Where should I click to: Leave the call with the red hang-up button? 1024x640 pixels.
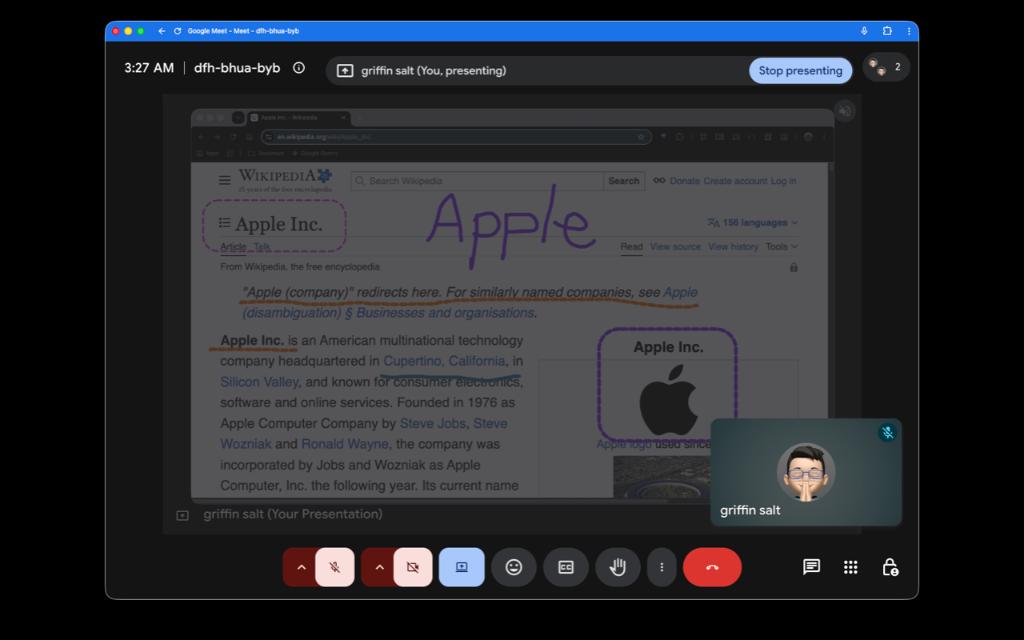pyautogui.click(x=712, y=567)
